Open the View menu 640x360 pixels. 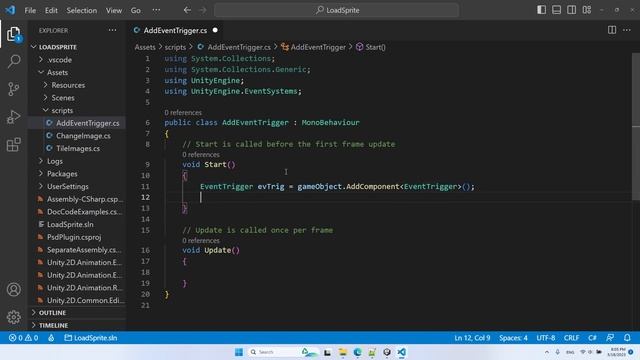point(114,10)
